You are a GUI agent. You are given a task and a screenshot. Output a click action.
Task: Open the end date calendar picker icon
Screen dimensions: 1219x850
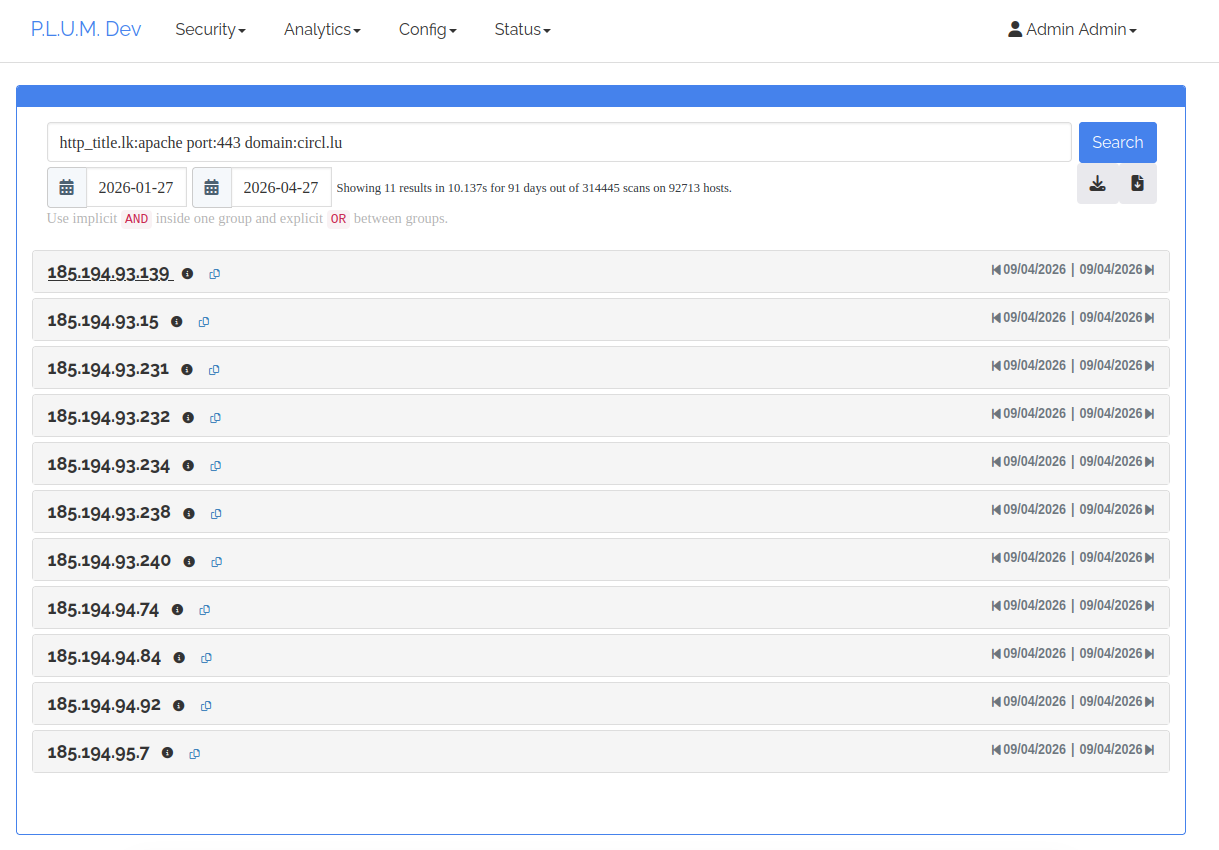click(x=212, y=187)
